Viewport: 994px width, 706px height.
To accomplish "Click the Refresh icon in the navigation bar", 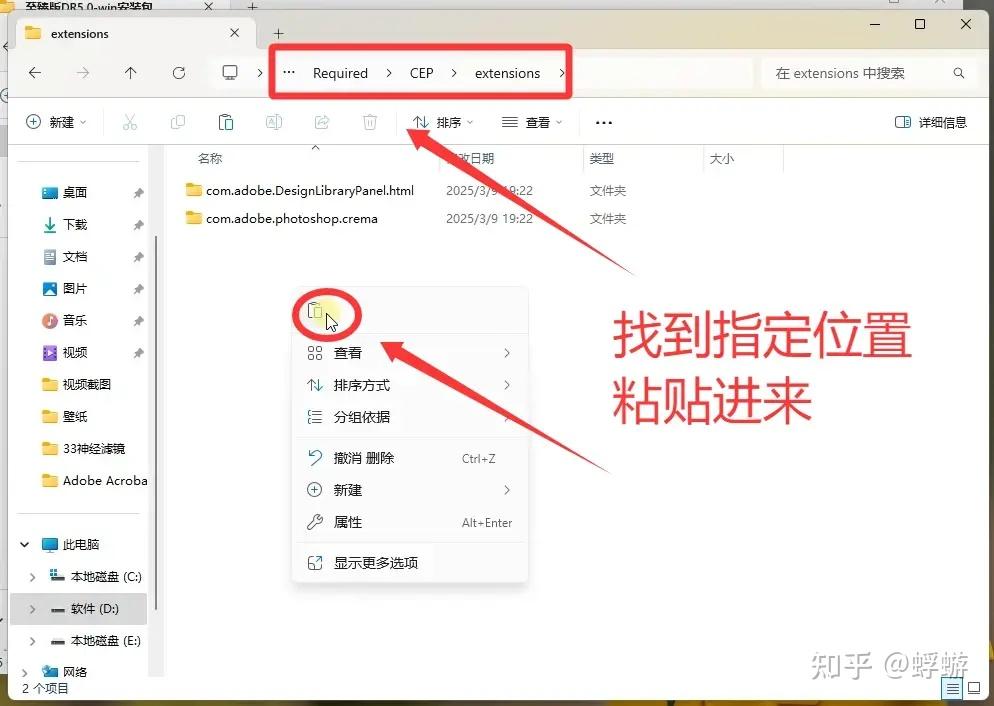I will pyautogui.click(x=179, y=72).
